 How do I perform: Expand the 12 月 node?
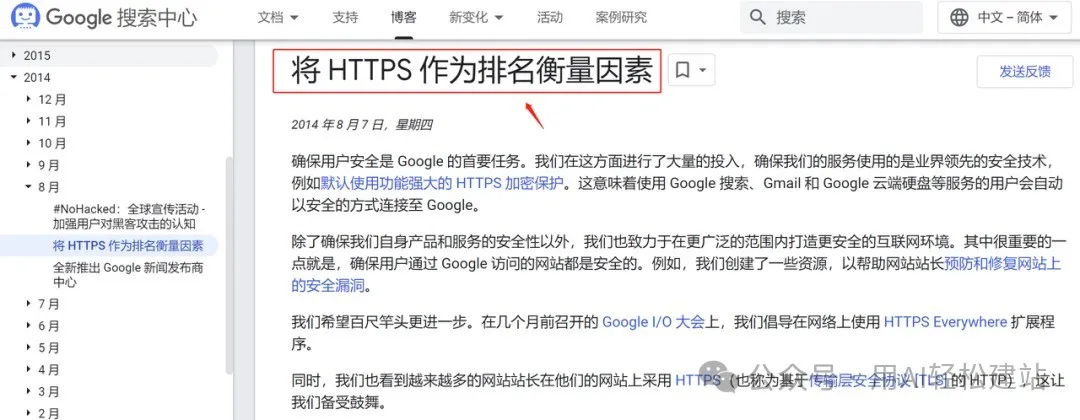[x=29, y=99]
